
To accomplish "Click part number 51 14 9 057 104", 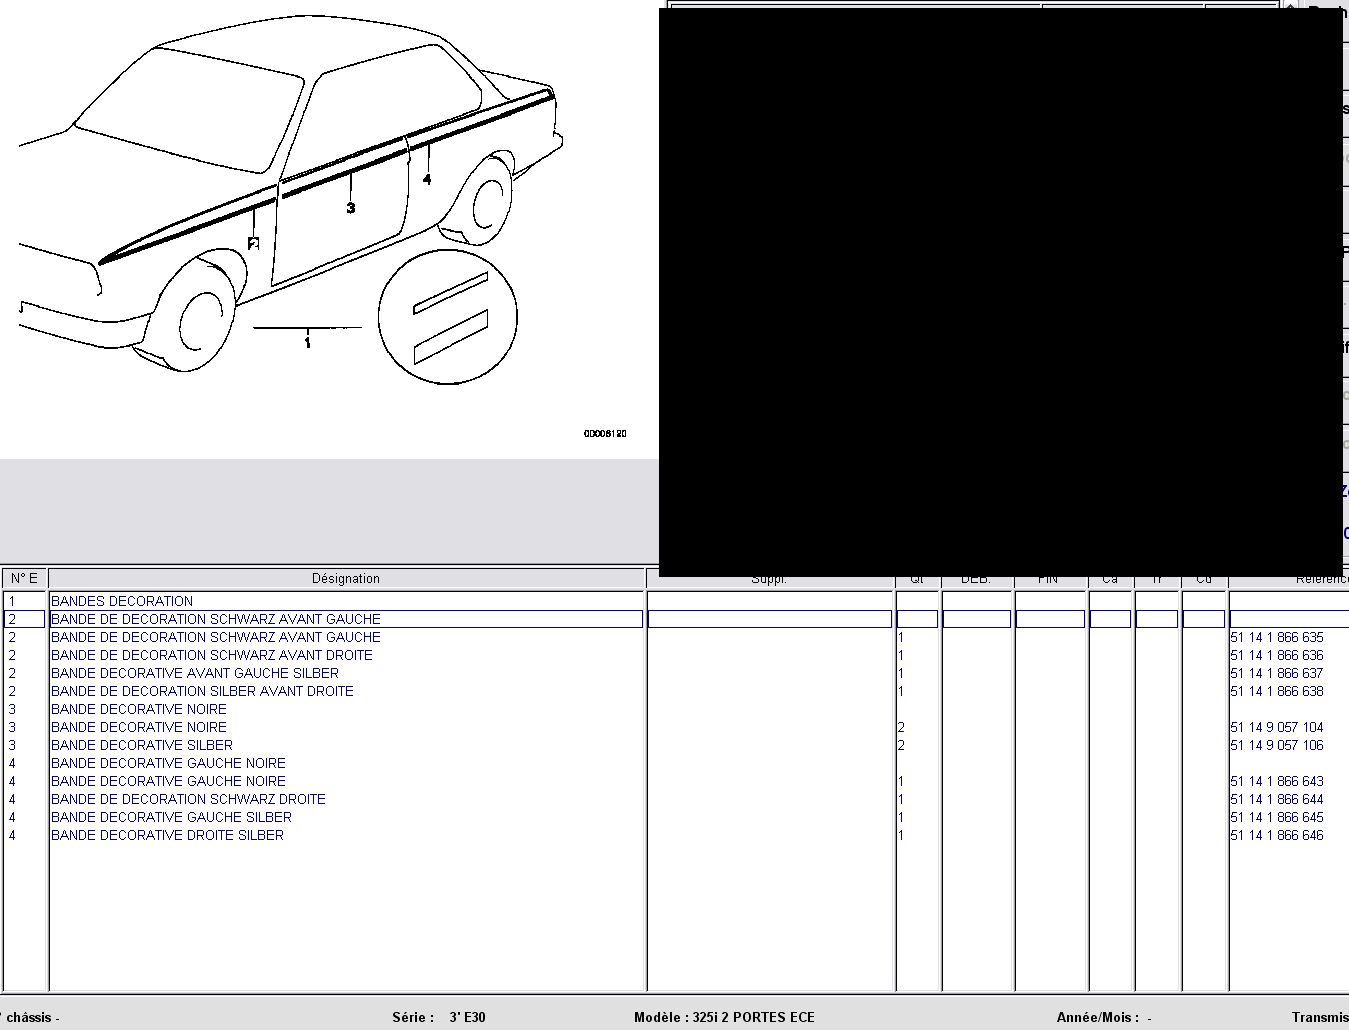I will click(x=1276, y=727).
